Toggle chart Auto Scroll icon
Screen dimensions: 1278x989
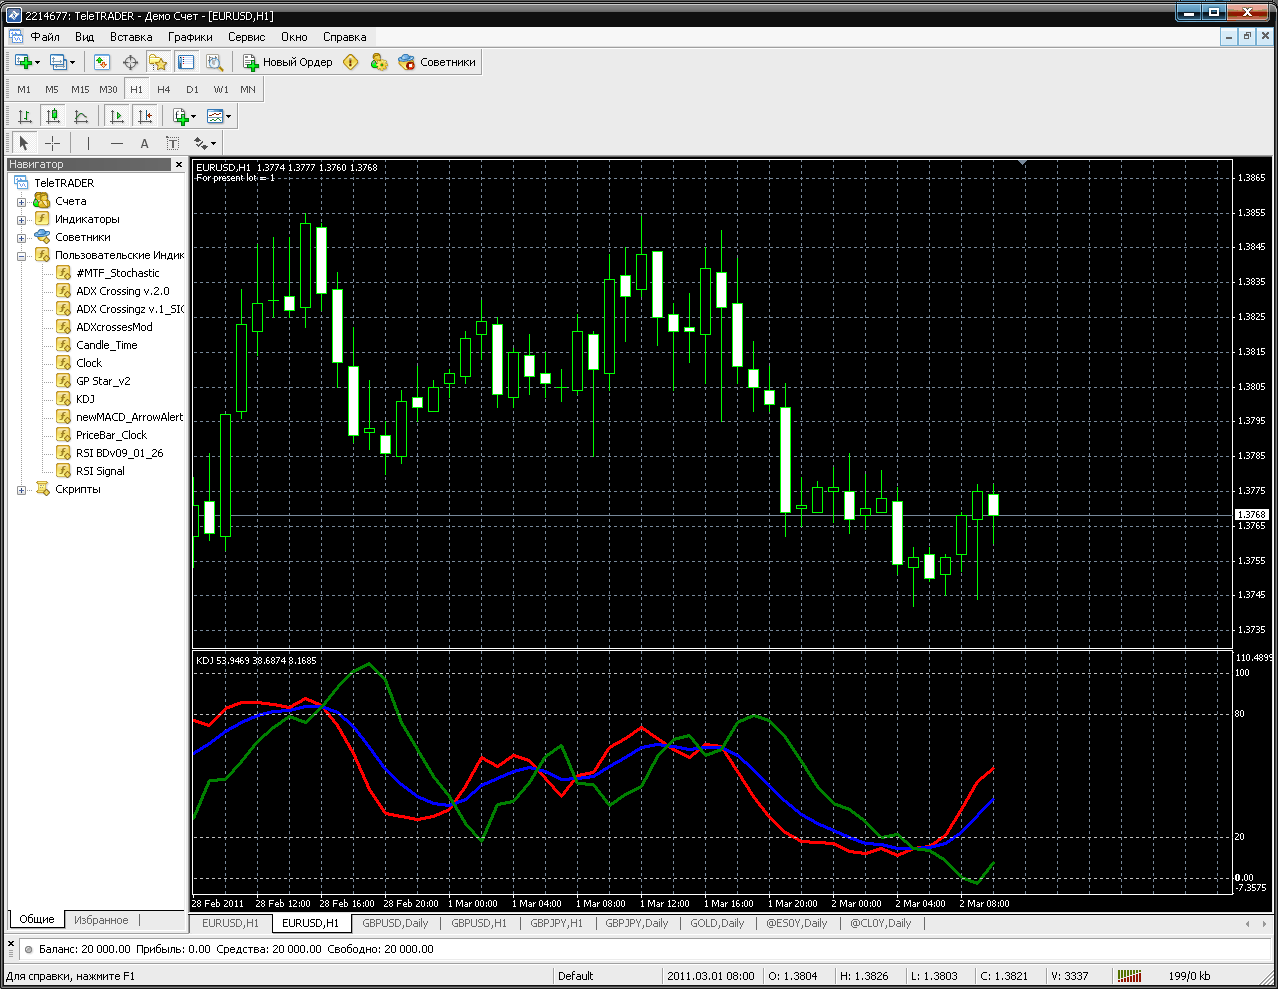117,116
